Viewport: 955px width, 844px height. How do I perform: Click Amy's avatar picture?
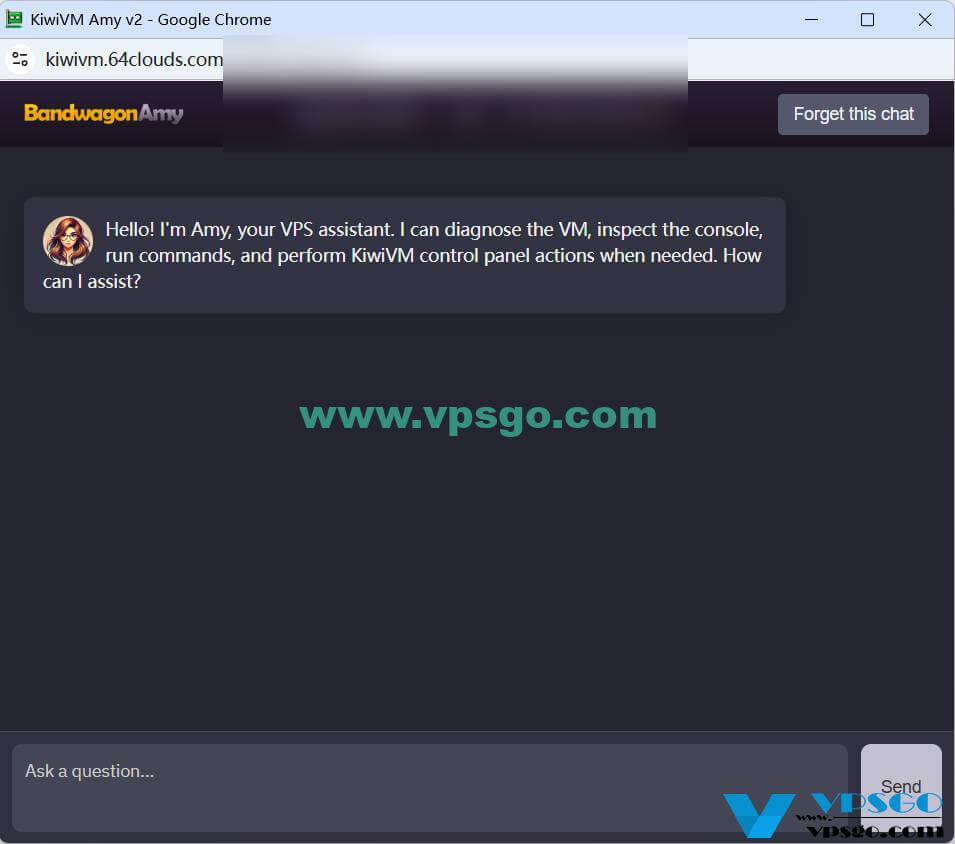point(68,241)
